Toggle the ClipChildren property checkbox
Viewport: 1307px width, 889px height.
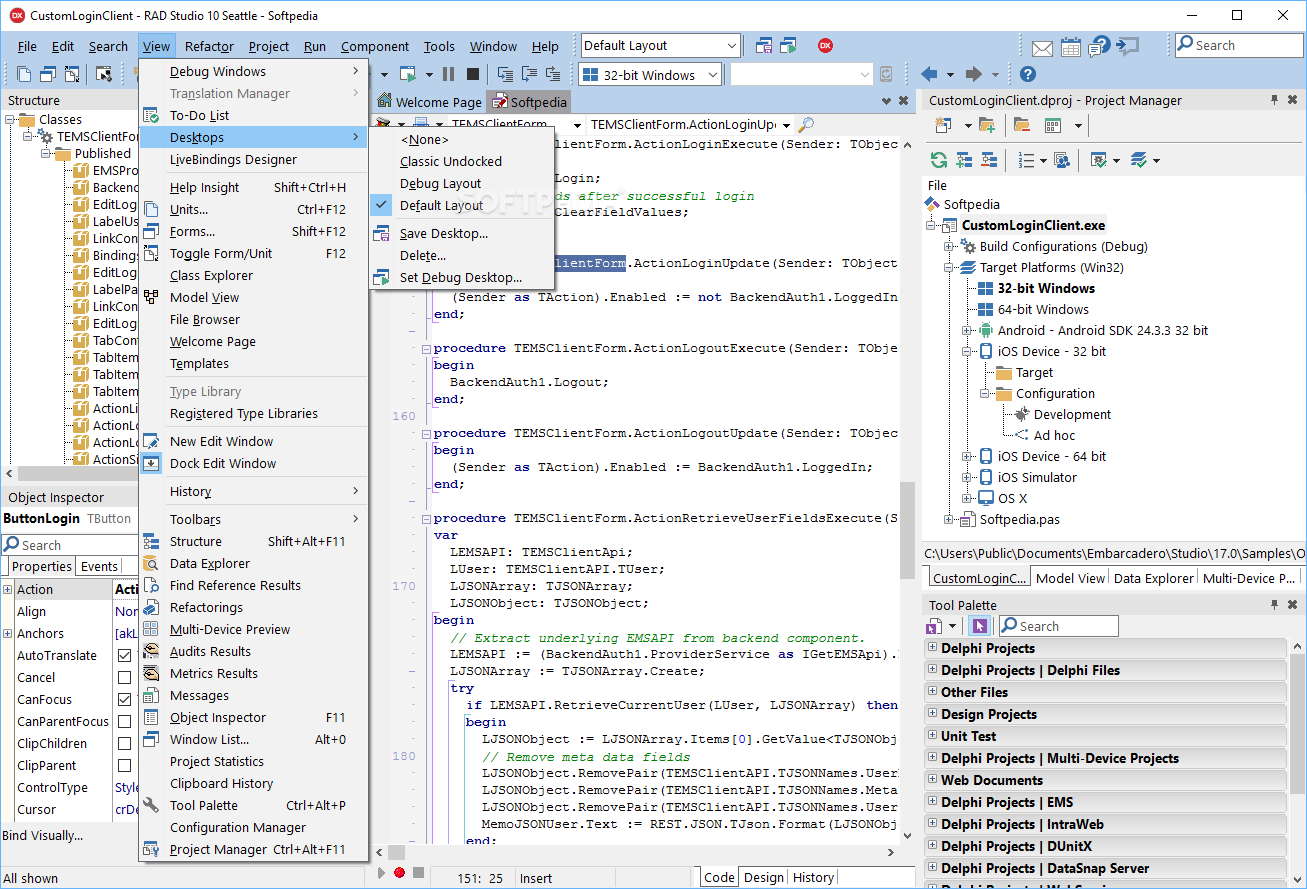[x=125, y=744]
